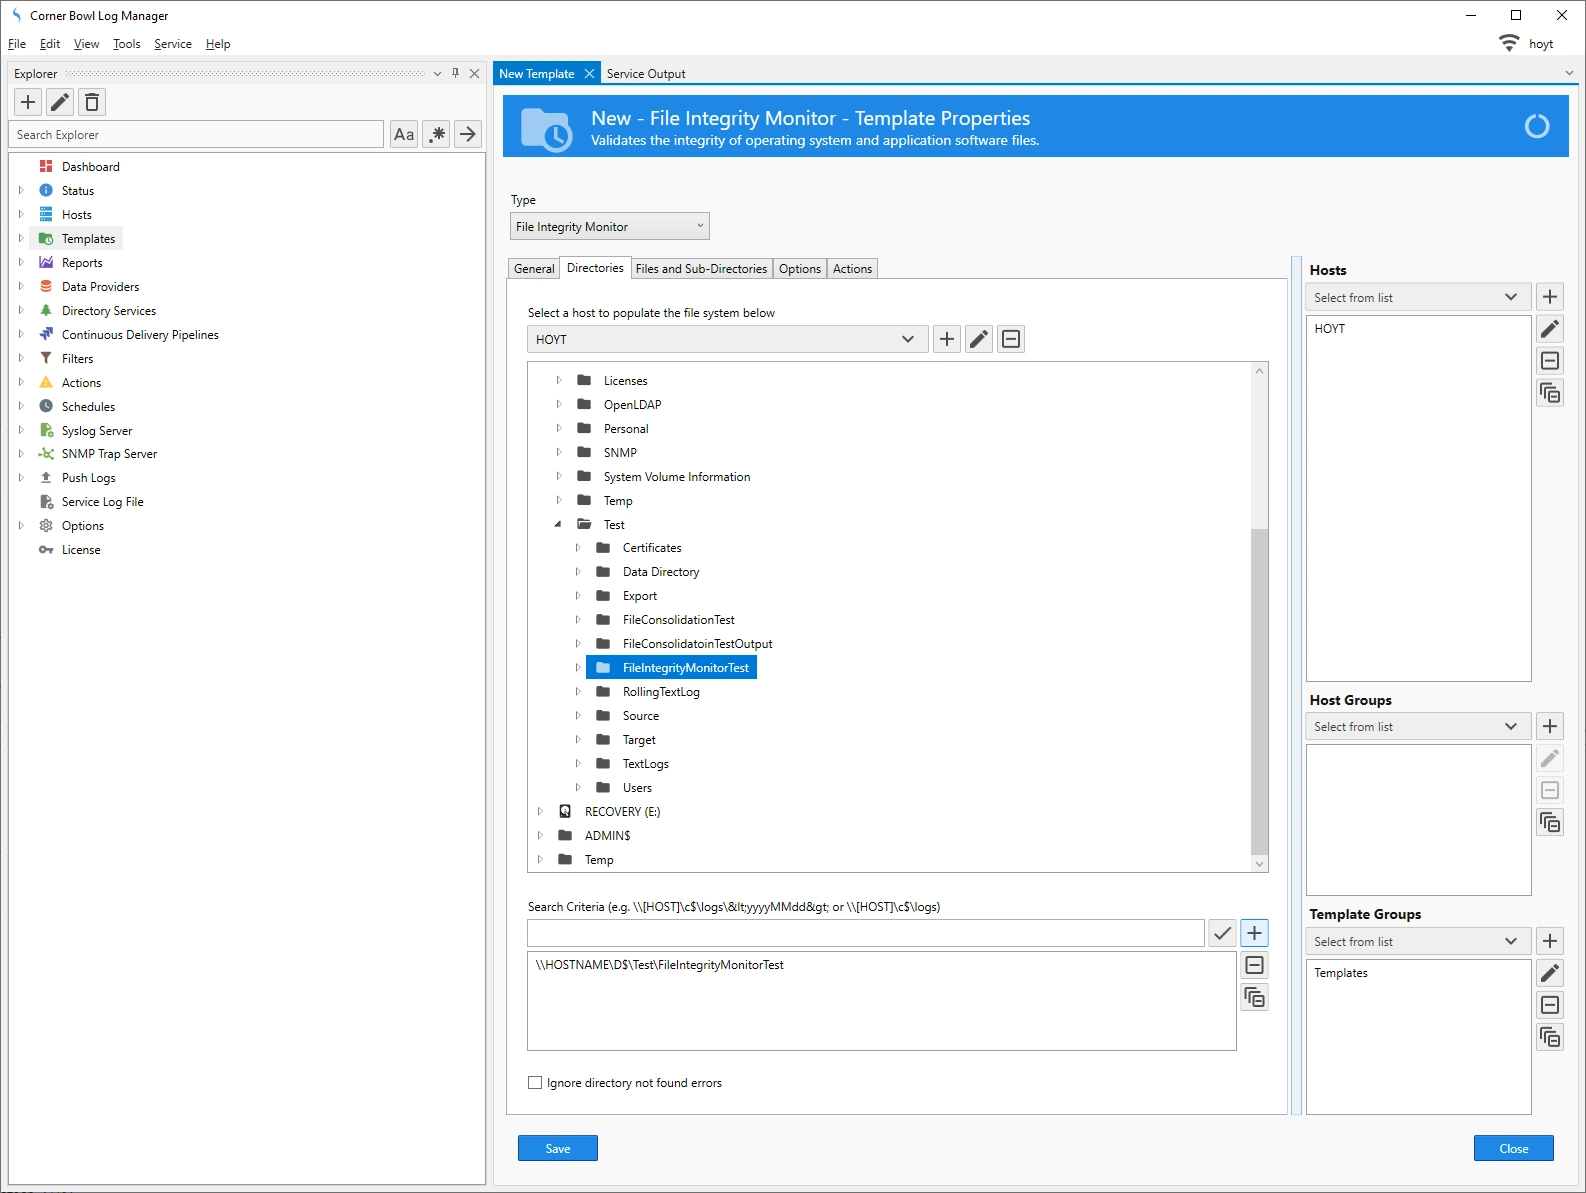1586x1193 pixels.
Task: Click the Save button
Action: pos(557,1149)
